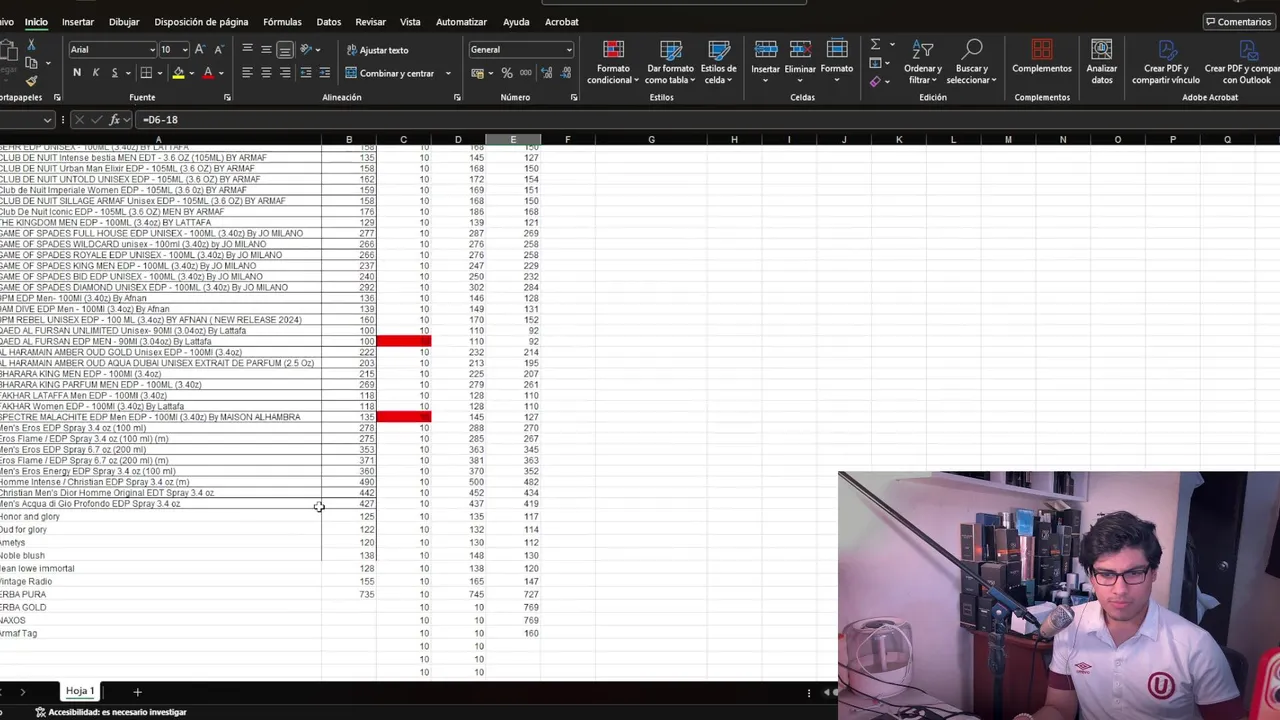This screenshot has width=1280, height=720.
Task: Align text to top
Action: 247,49
